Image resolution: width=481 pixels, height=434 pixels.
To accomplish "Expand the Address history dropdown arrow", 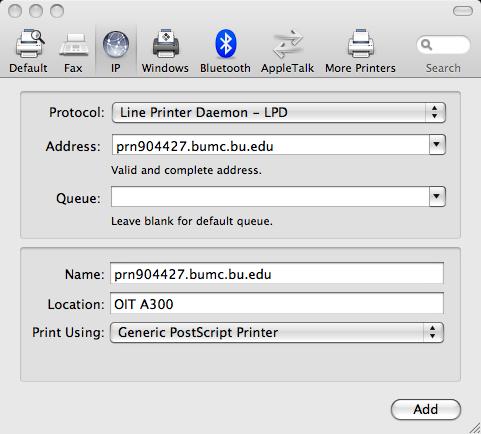I will click(x=437, y=144).
